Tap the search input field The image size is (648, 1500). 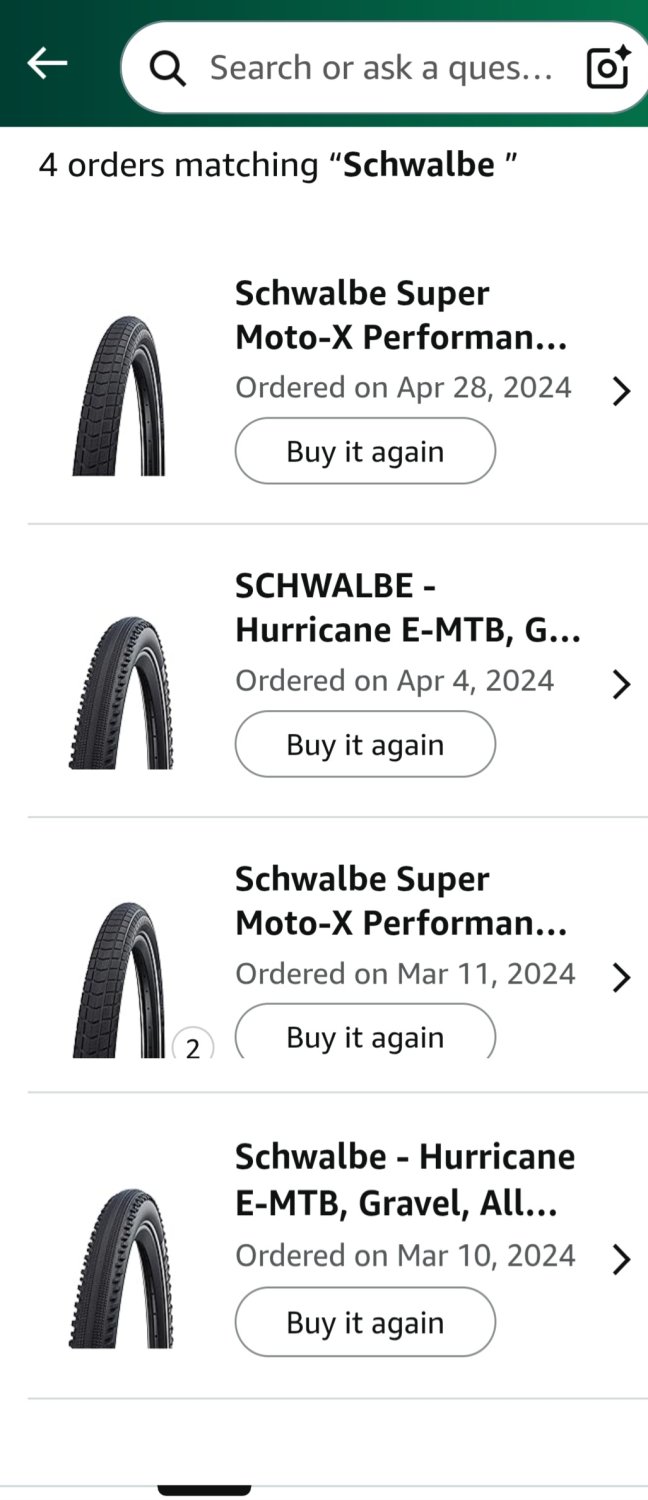[x=380, y=68]
